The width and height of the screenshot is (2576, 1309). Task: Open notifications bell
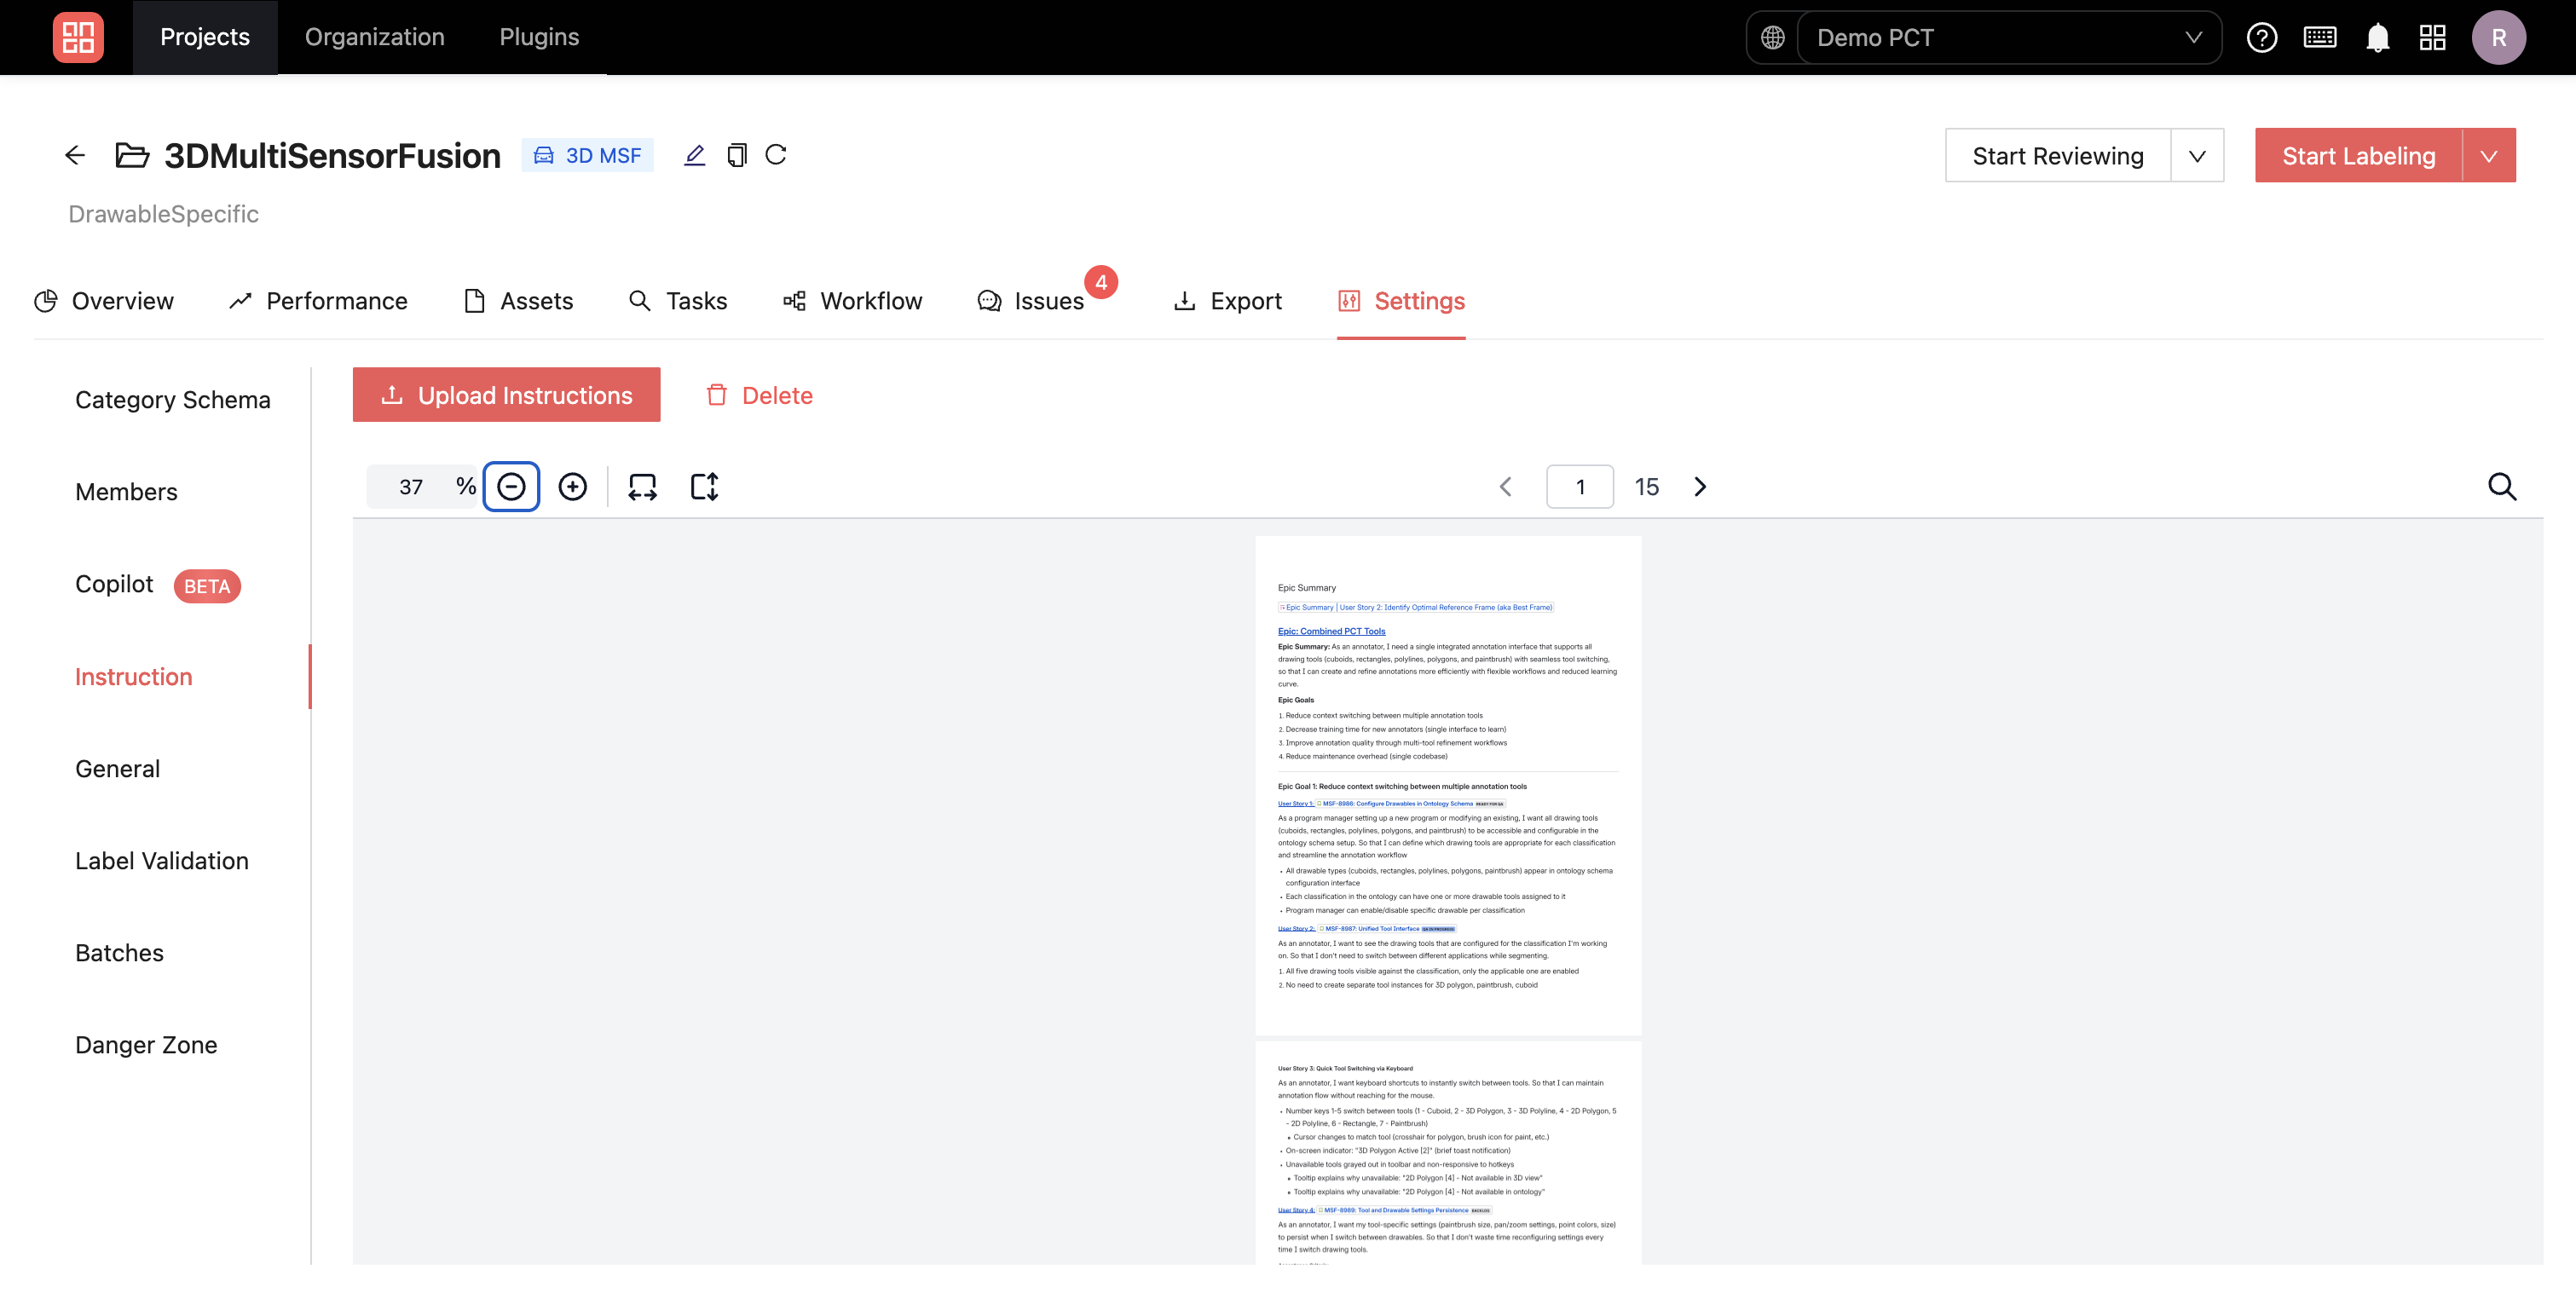2377,38
